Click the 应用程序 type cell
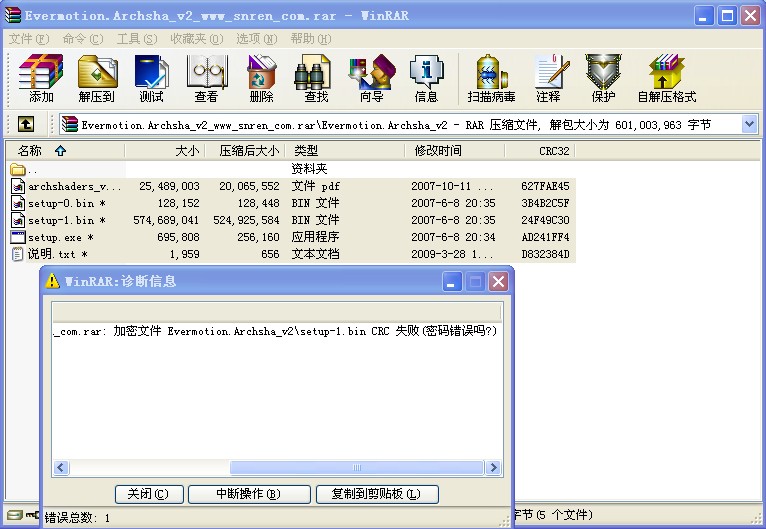The height and width of the screenshot is (529, 766). (x=315, y=237)
